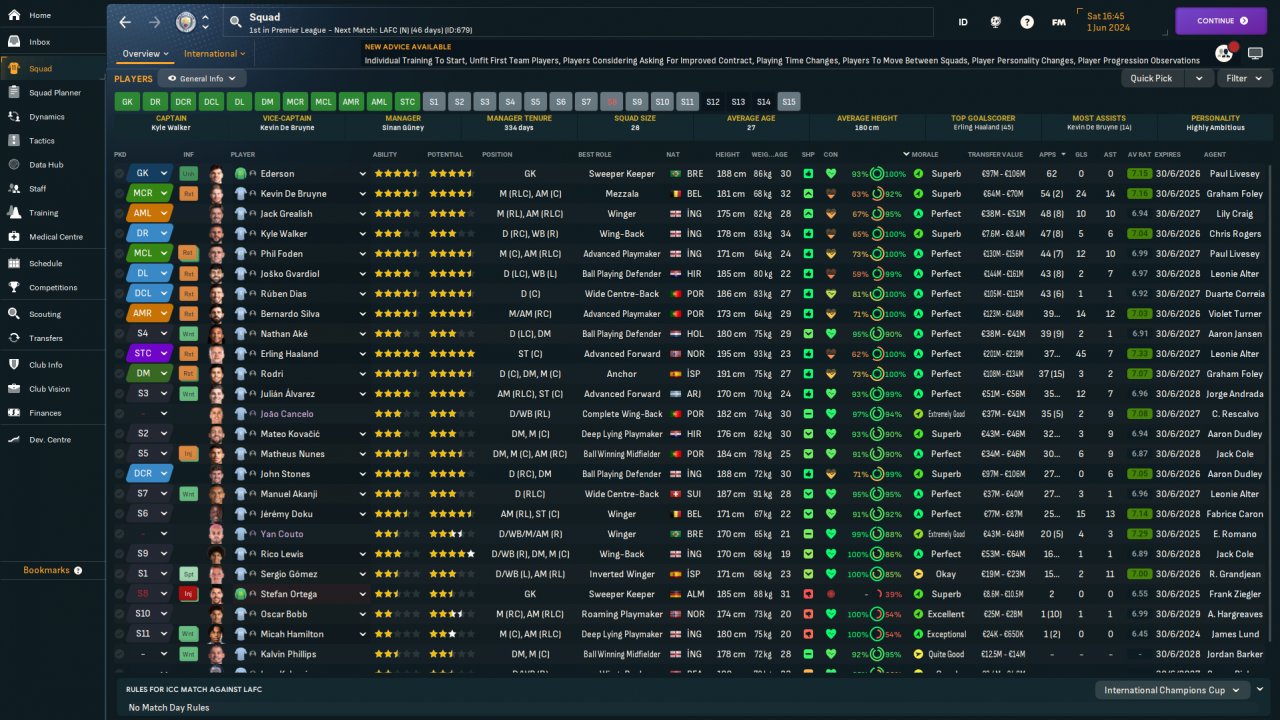Open the ID icon in the top bar
The height and width of the screenshot is (720, 1280).
pyautogui.click(x=963, y=22)
